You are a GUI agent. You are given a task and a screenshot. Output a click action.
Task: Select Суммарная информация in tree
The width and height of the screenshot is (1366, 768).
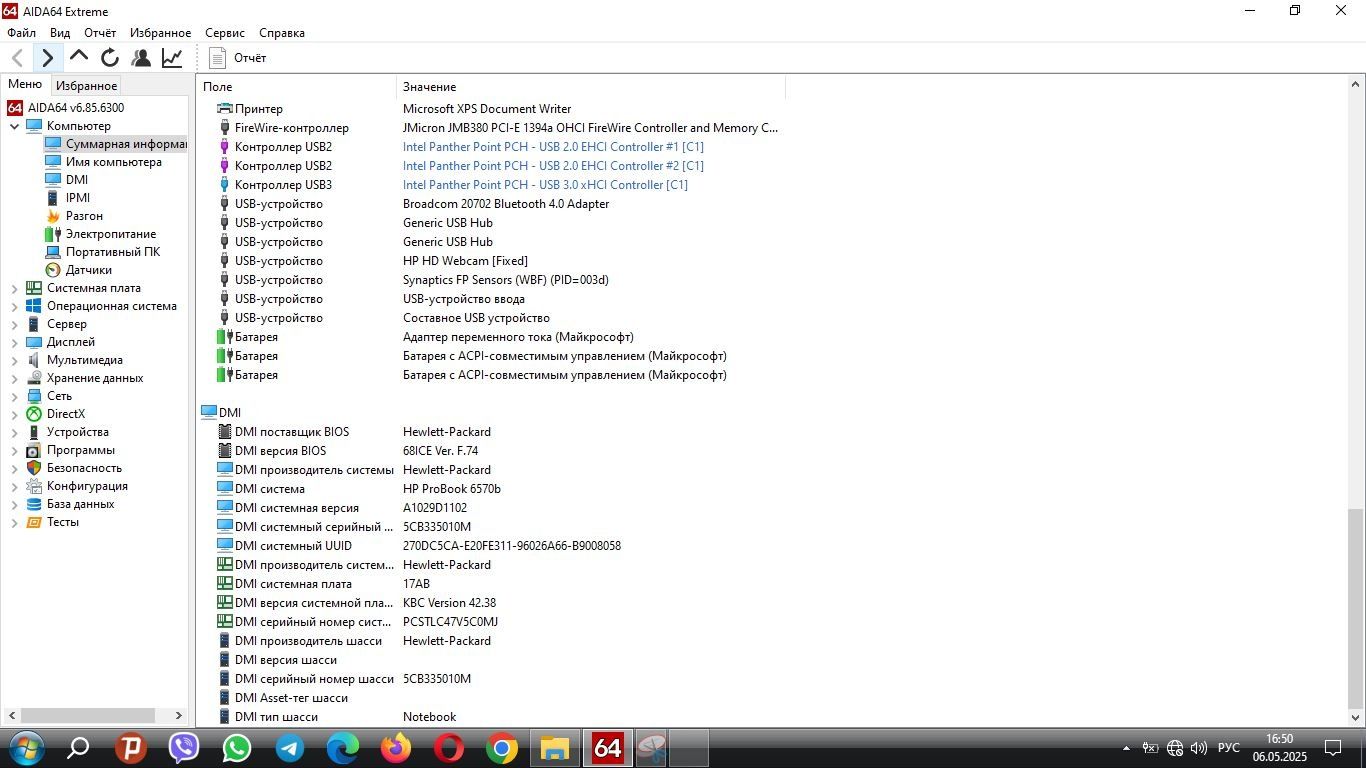click(115, 144)
